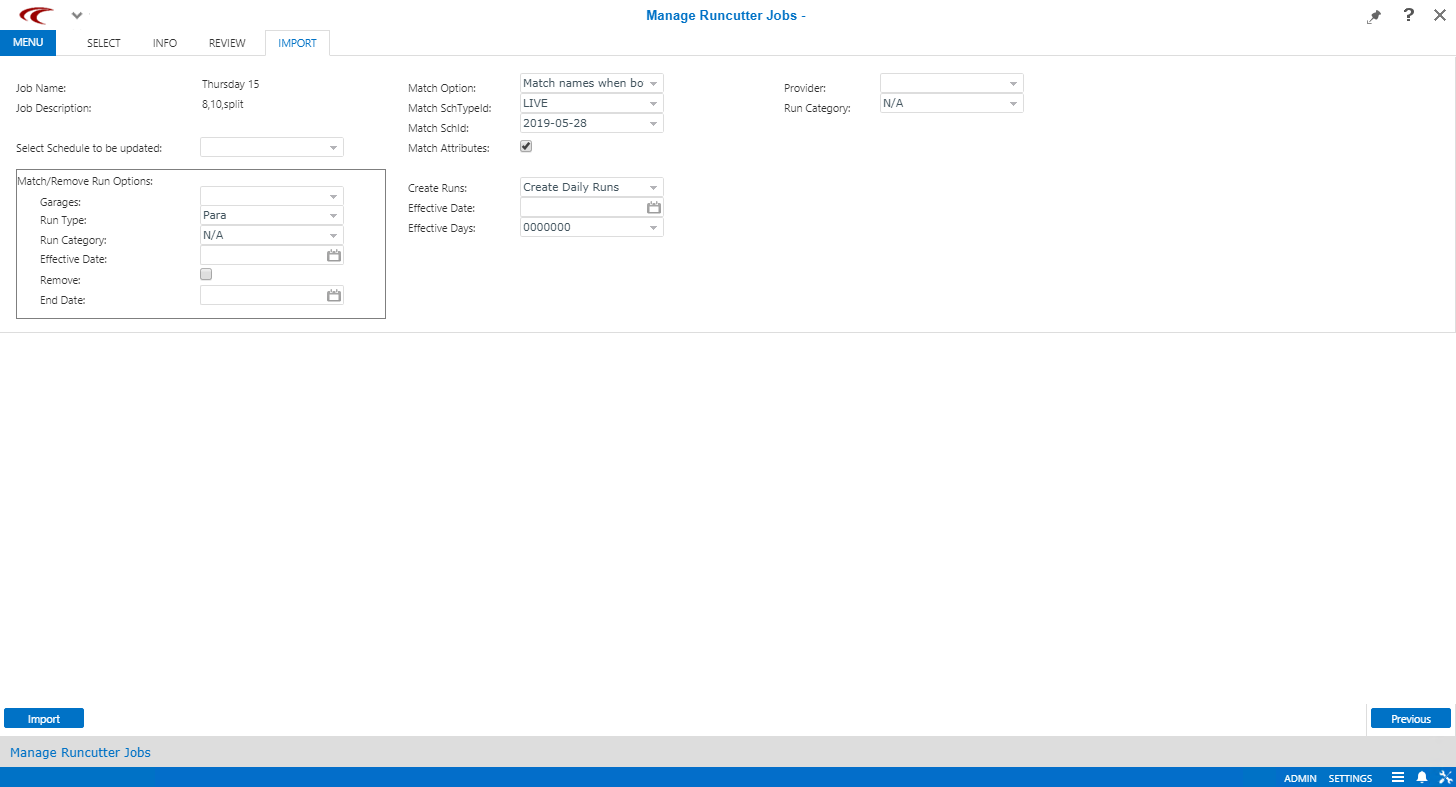1456x787 pixels.
Task: Click the Import button
Action: click(43, 718)
